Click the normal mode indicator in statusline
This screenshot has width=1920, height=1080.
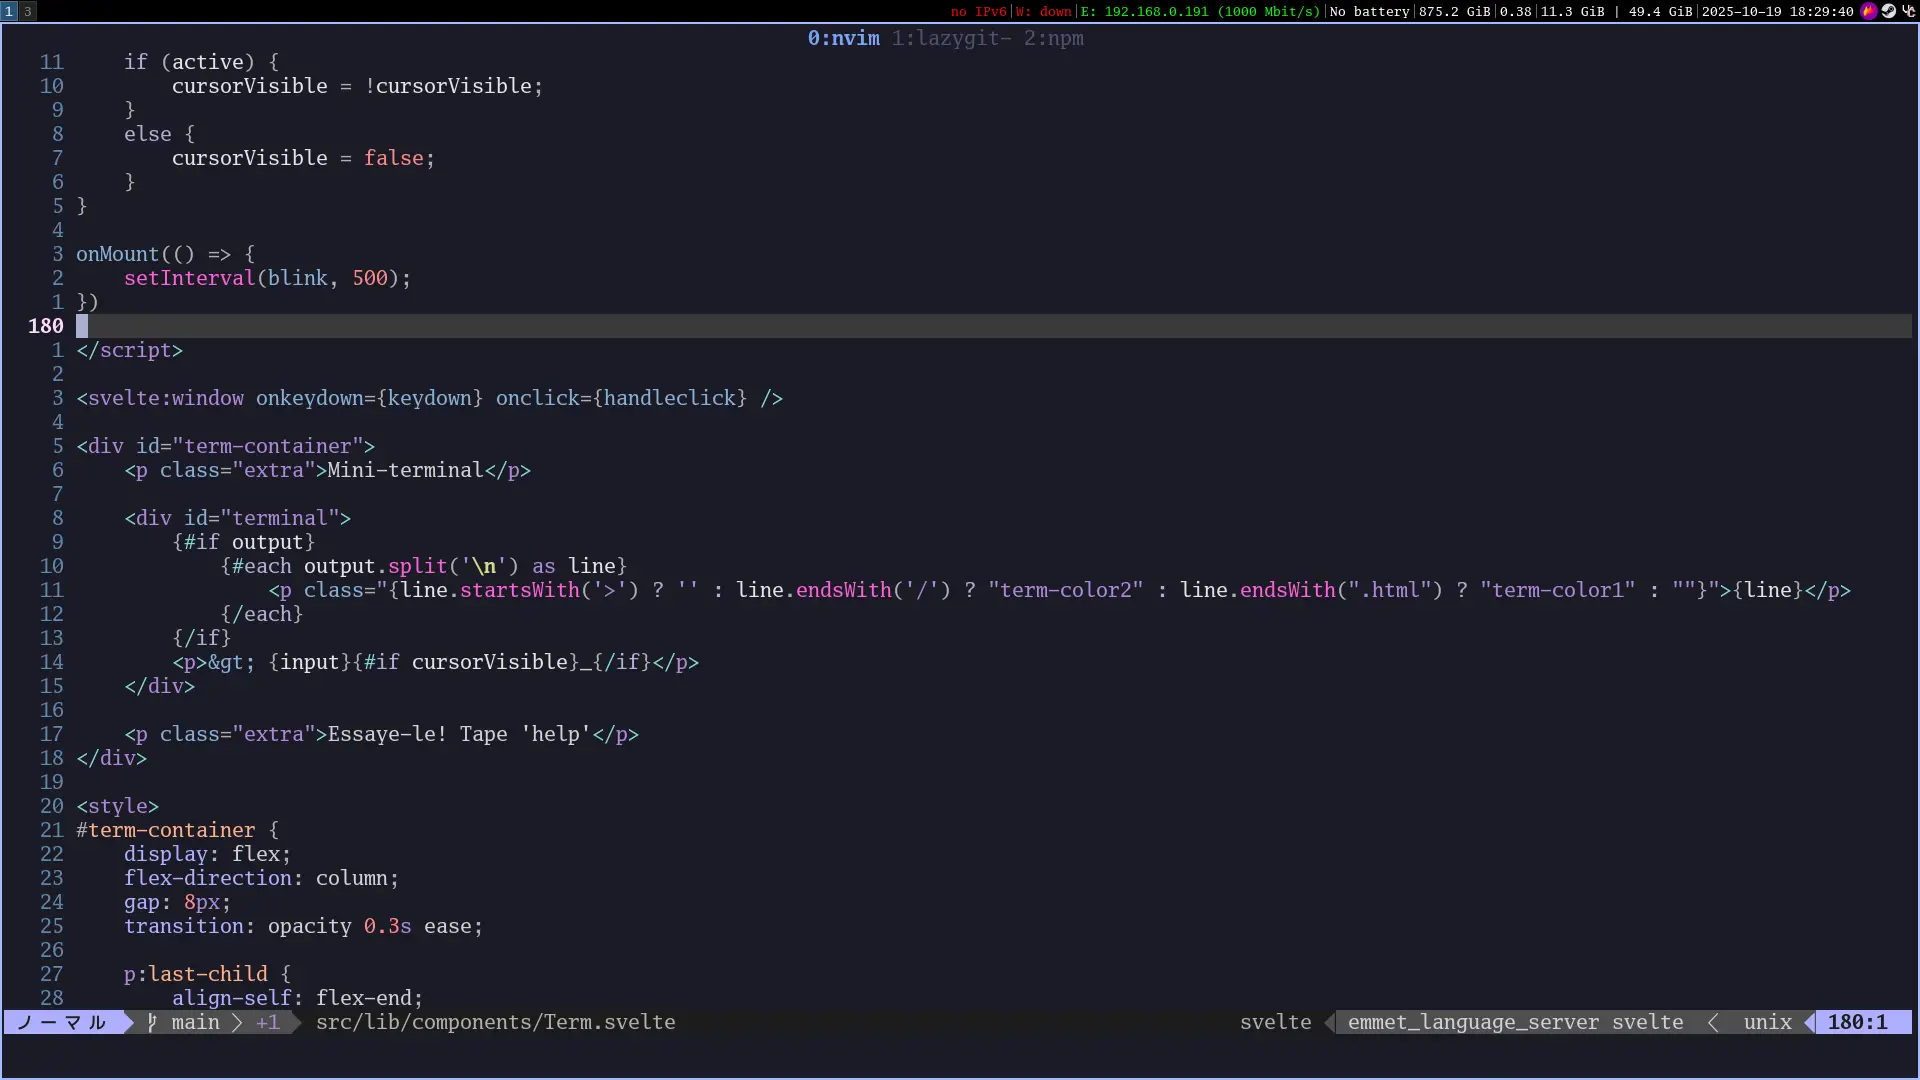[x=62, y=1022]
